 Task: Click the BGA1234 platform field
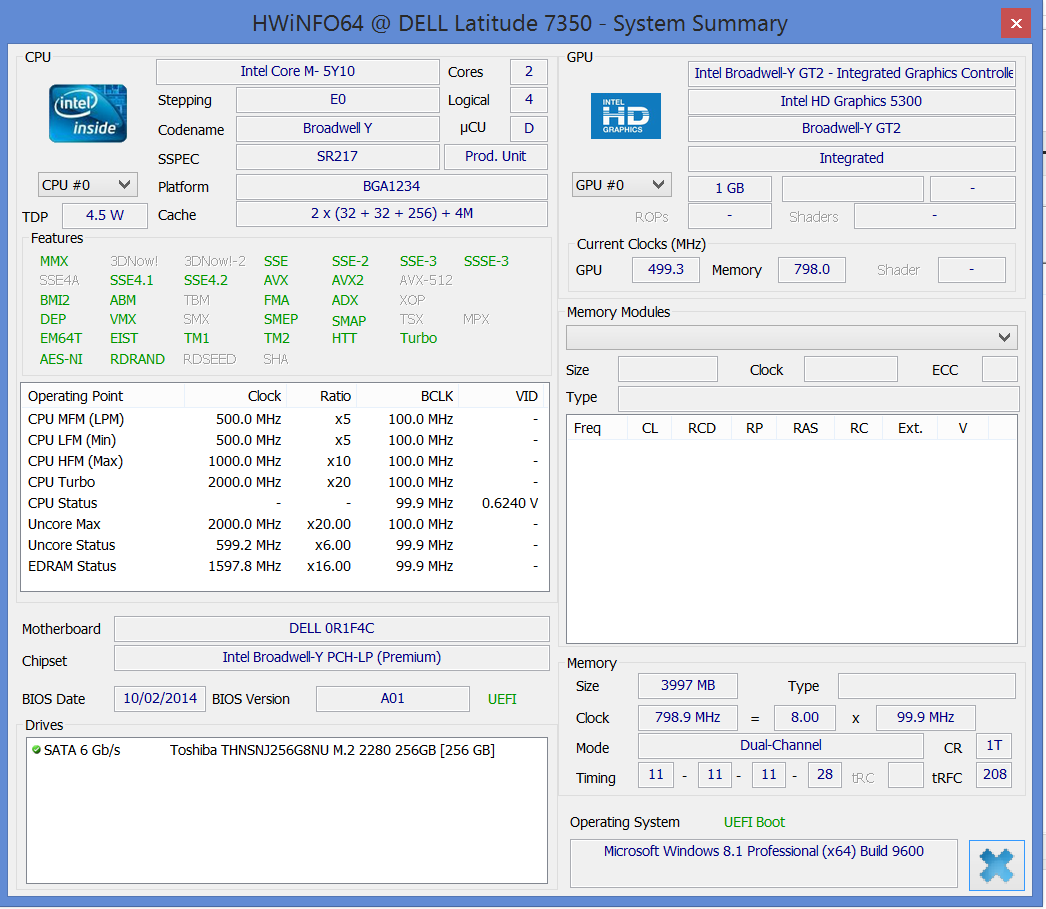392,186
